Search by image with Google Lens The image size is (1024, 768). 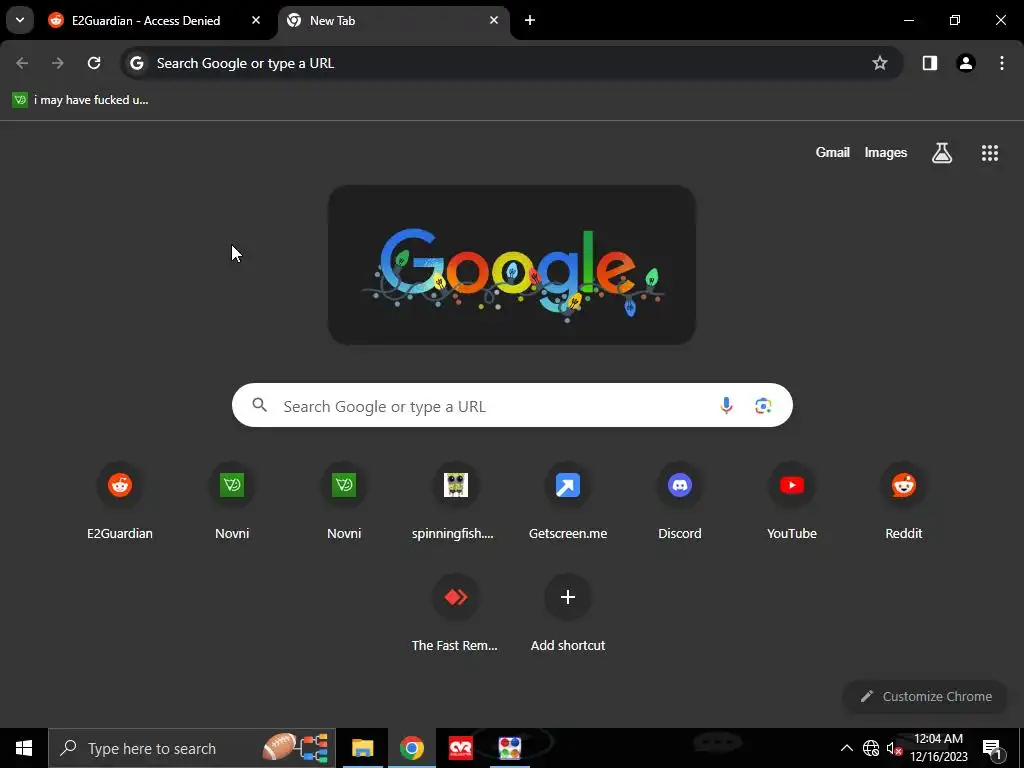(763, 406)
